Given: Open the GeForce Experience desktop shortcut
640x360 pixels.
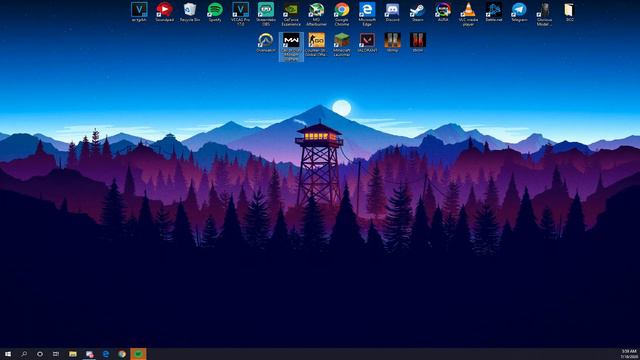Looking at the screenshot, I should [291, 14].
